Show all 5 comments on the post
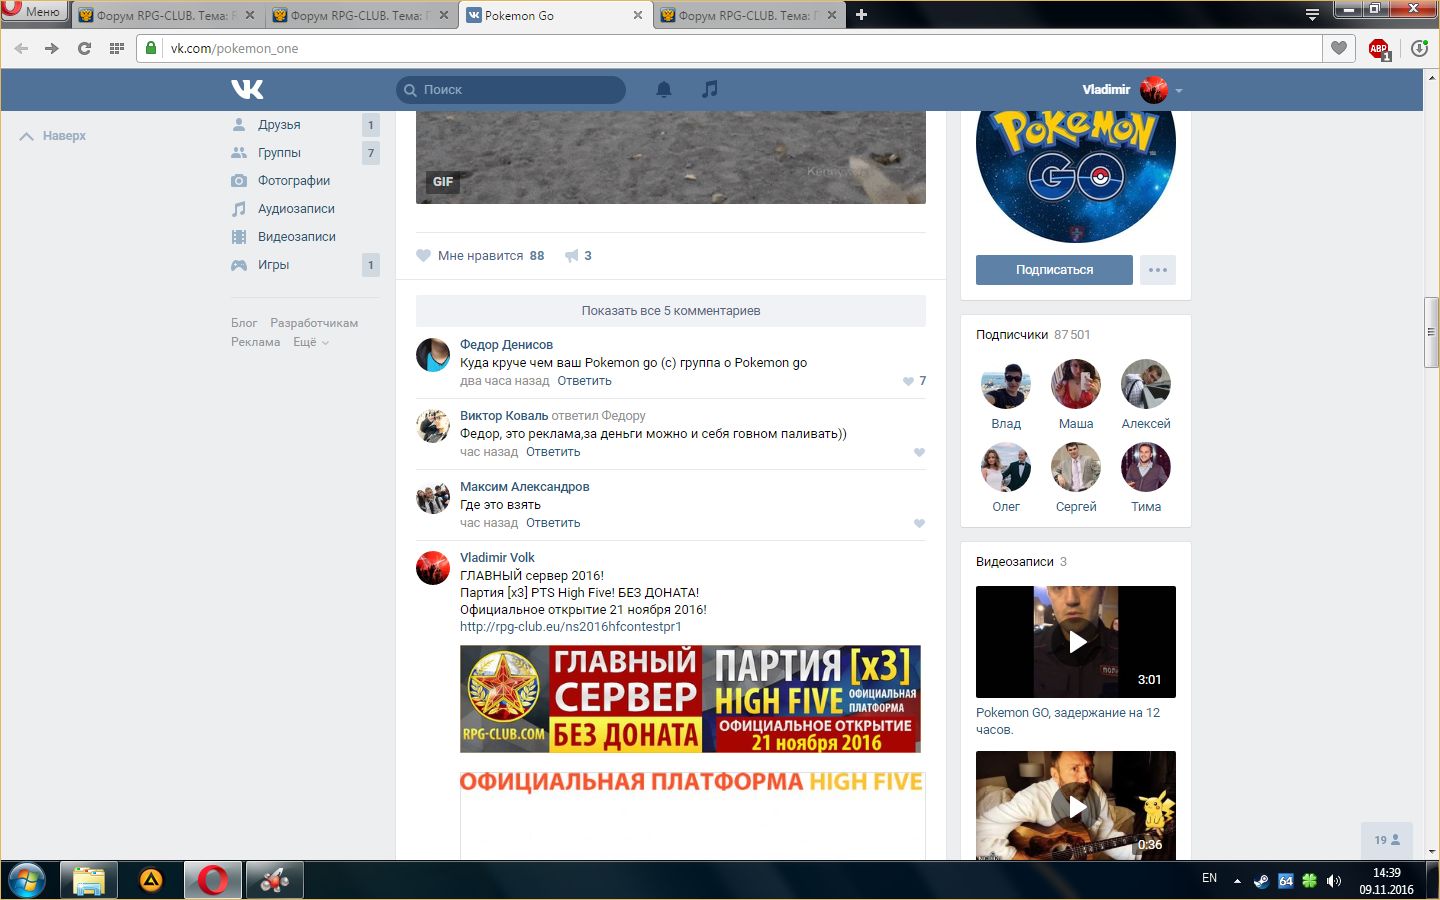1440x900 pixels. pos(670,311)
